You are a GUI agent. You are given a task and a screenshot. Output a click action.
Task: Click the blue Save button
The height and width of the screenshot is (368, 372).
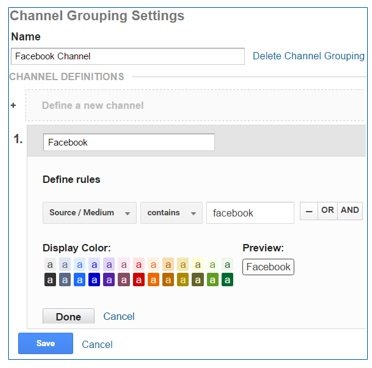(45, 343)
